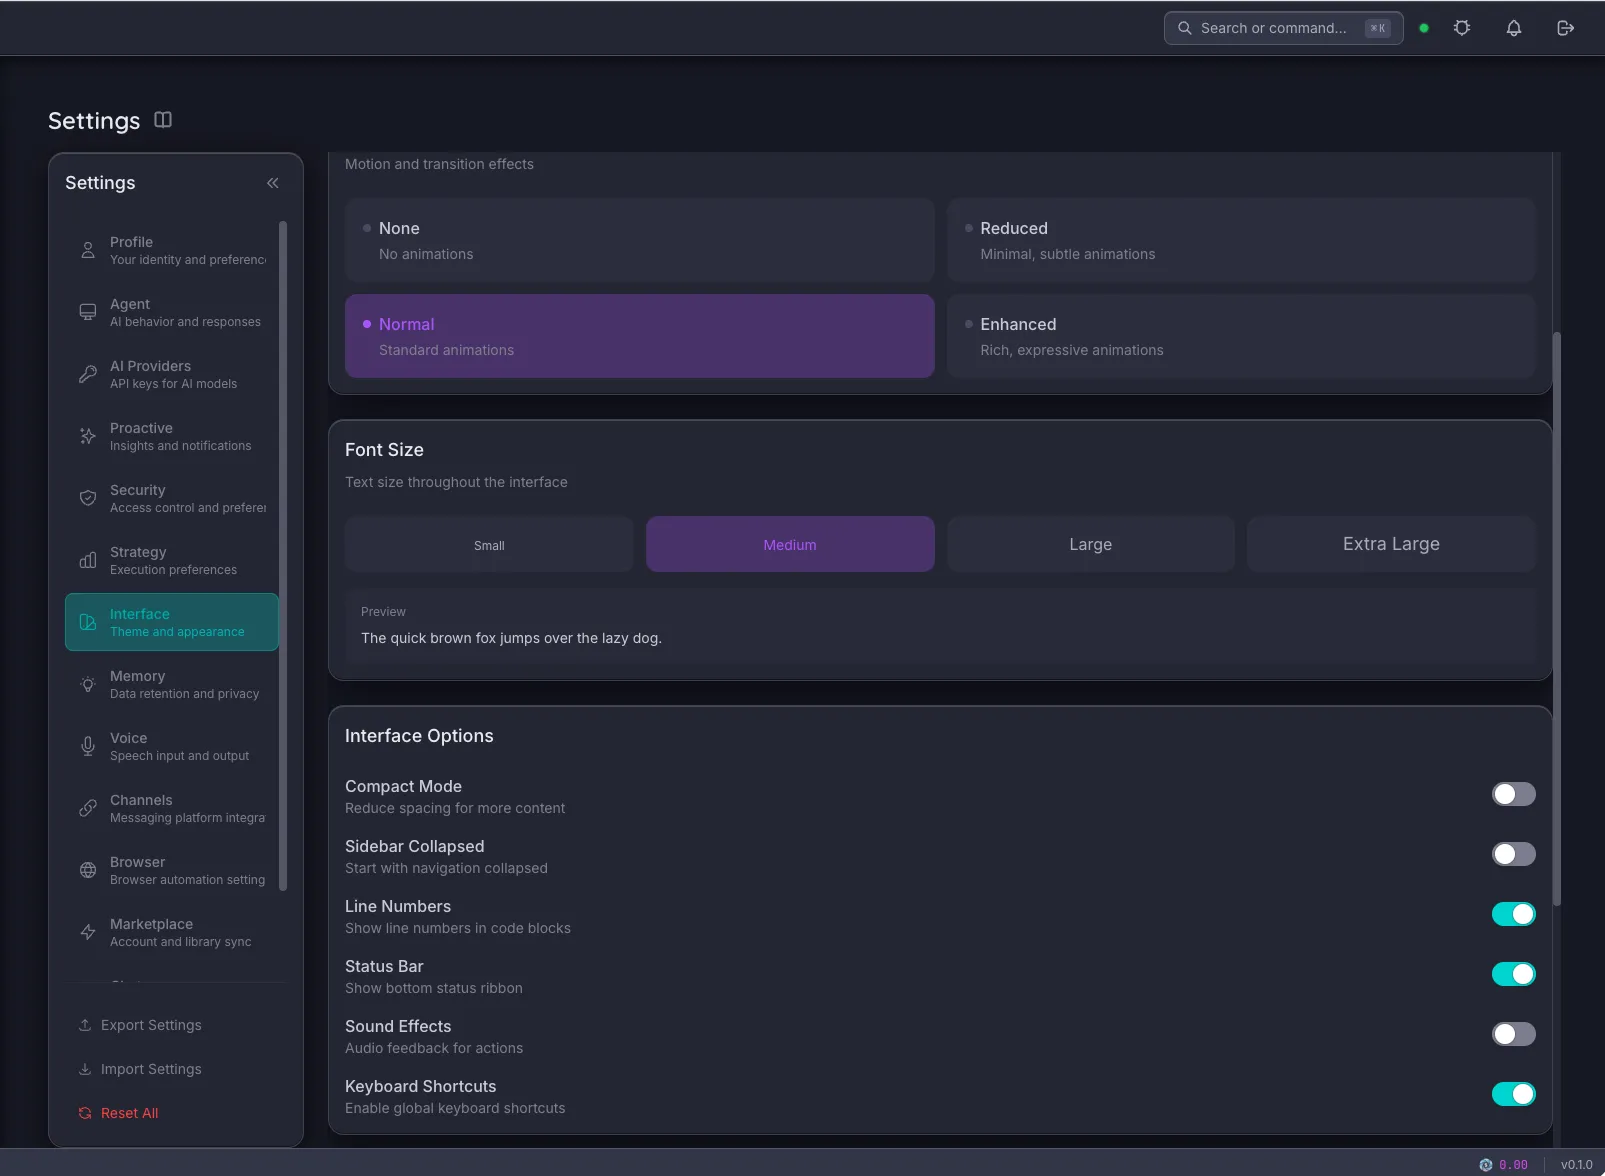Screen dimensions: 1605x1176
Task: Click the Reset All refresh icon
Action: click(x=85, y=1113)
